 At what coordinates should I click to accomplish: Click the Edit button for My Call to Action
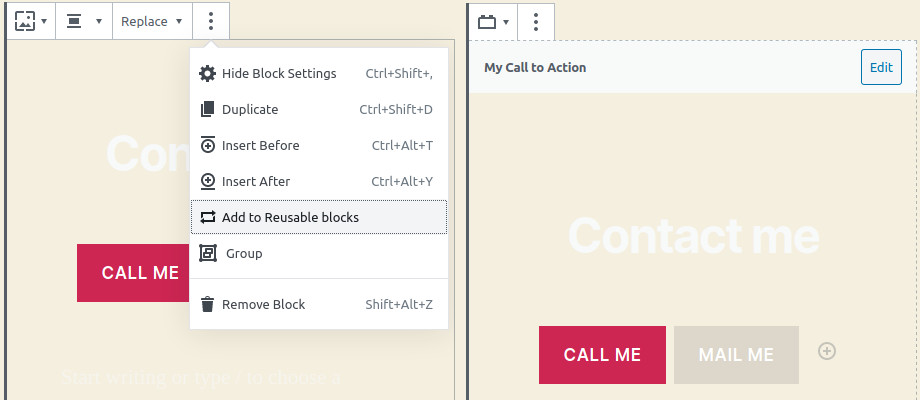click(x=880, y=68)
